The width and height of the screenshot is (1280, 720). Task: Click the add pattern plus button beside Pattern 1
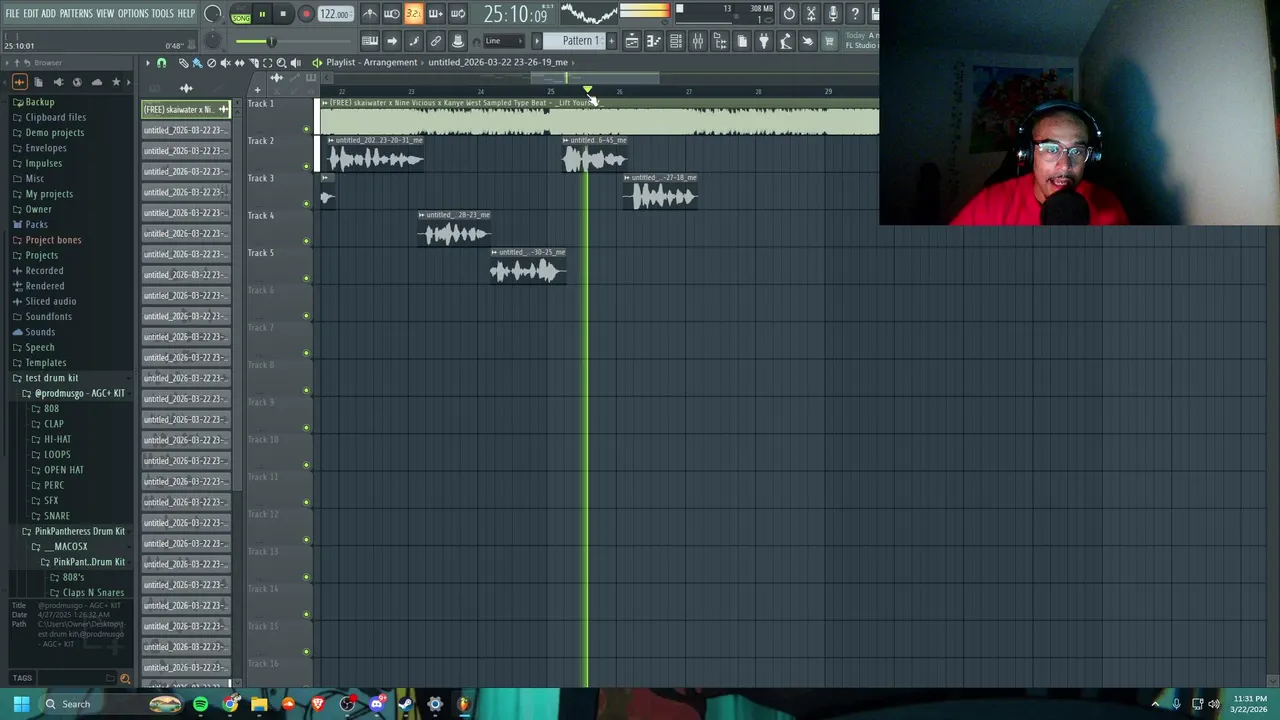(611, 41)
